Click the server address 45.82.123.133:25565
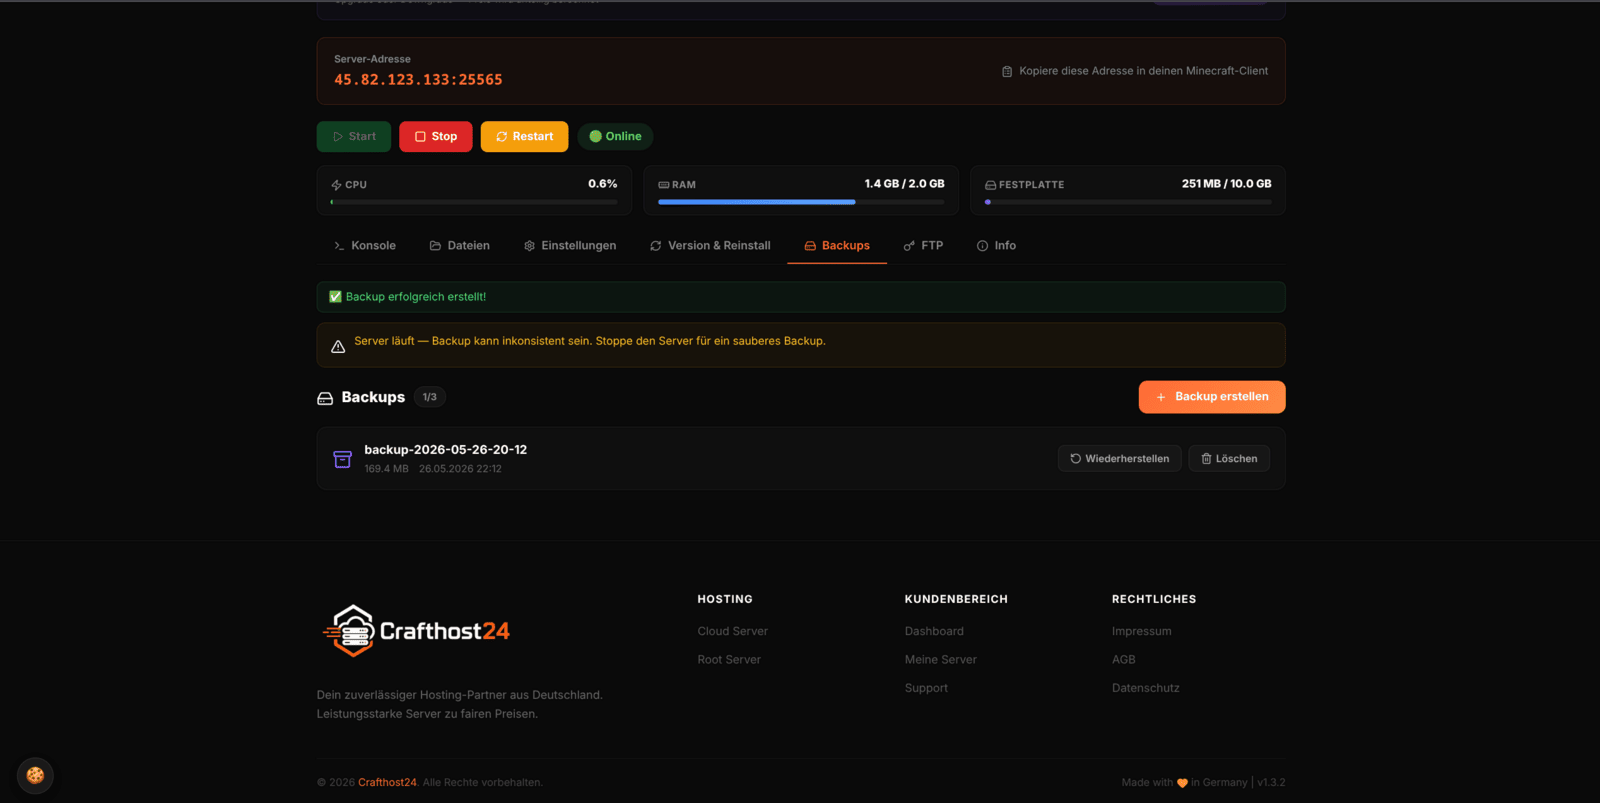The height and width of the screenshot is (803, 1600). pos(418,80)
